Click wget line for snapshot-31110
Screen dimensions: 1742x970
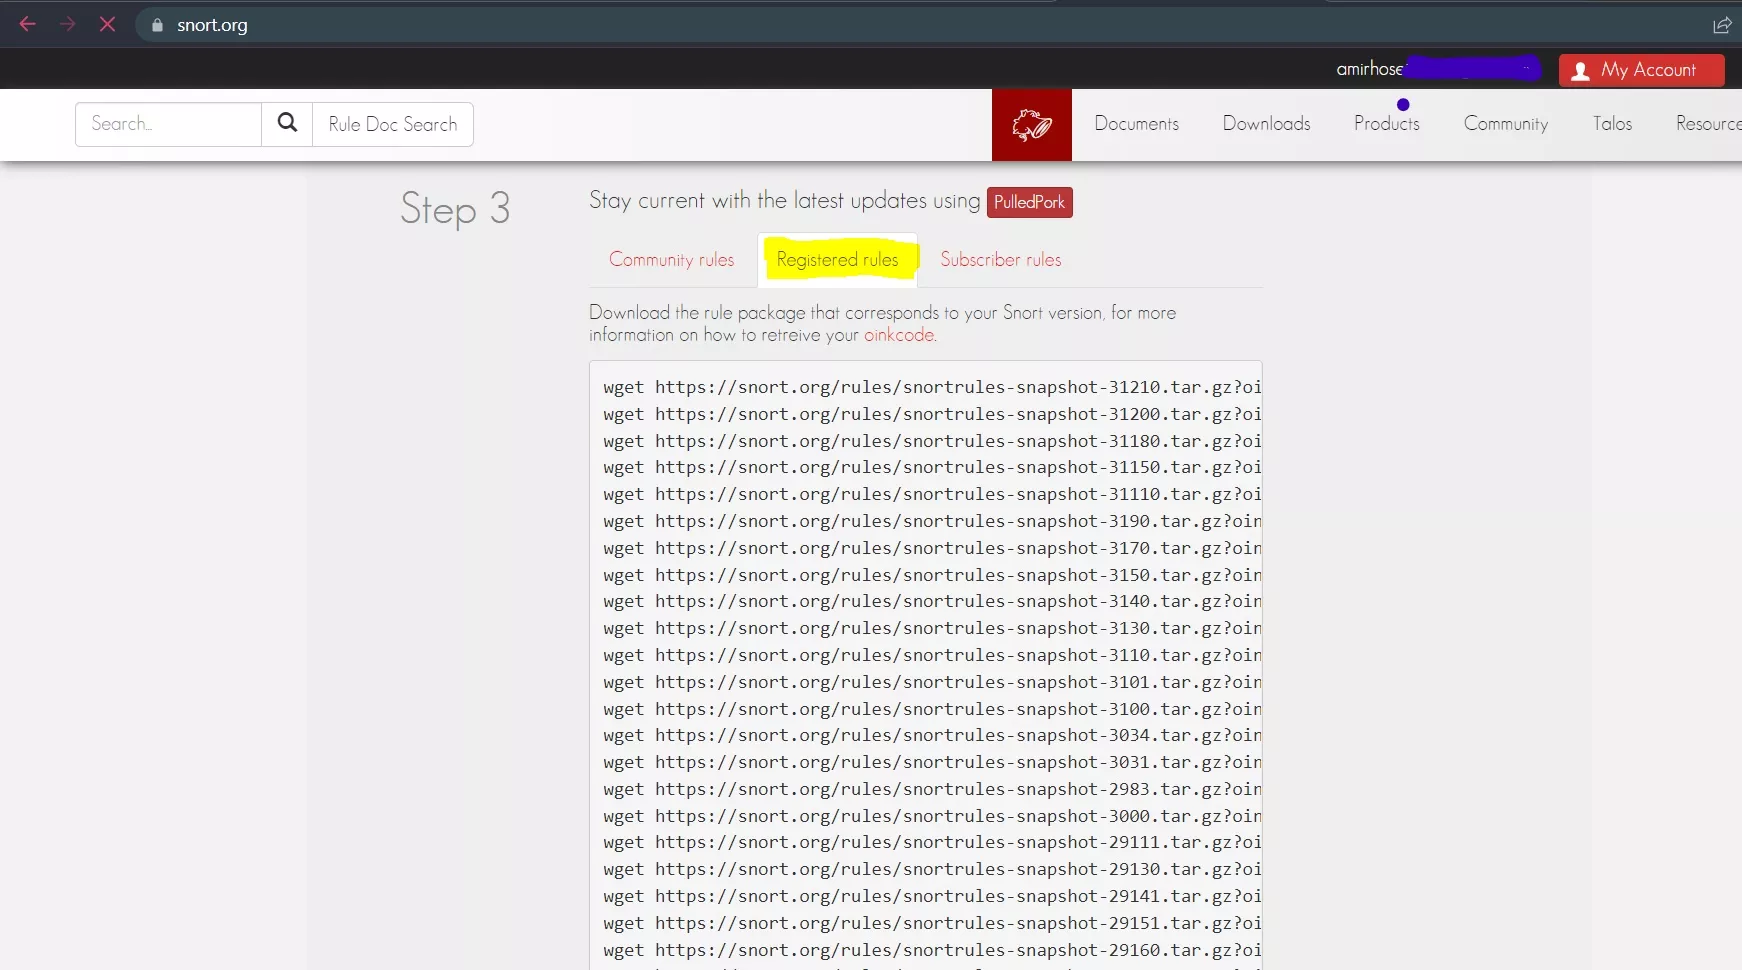pyautogui.click(x=932, y=494)
